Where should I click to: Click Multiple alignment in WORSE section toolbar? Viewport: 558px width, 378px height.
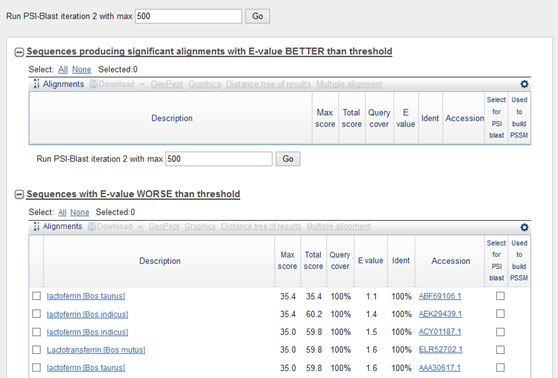(338, 226)
